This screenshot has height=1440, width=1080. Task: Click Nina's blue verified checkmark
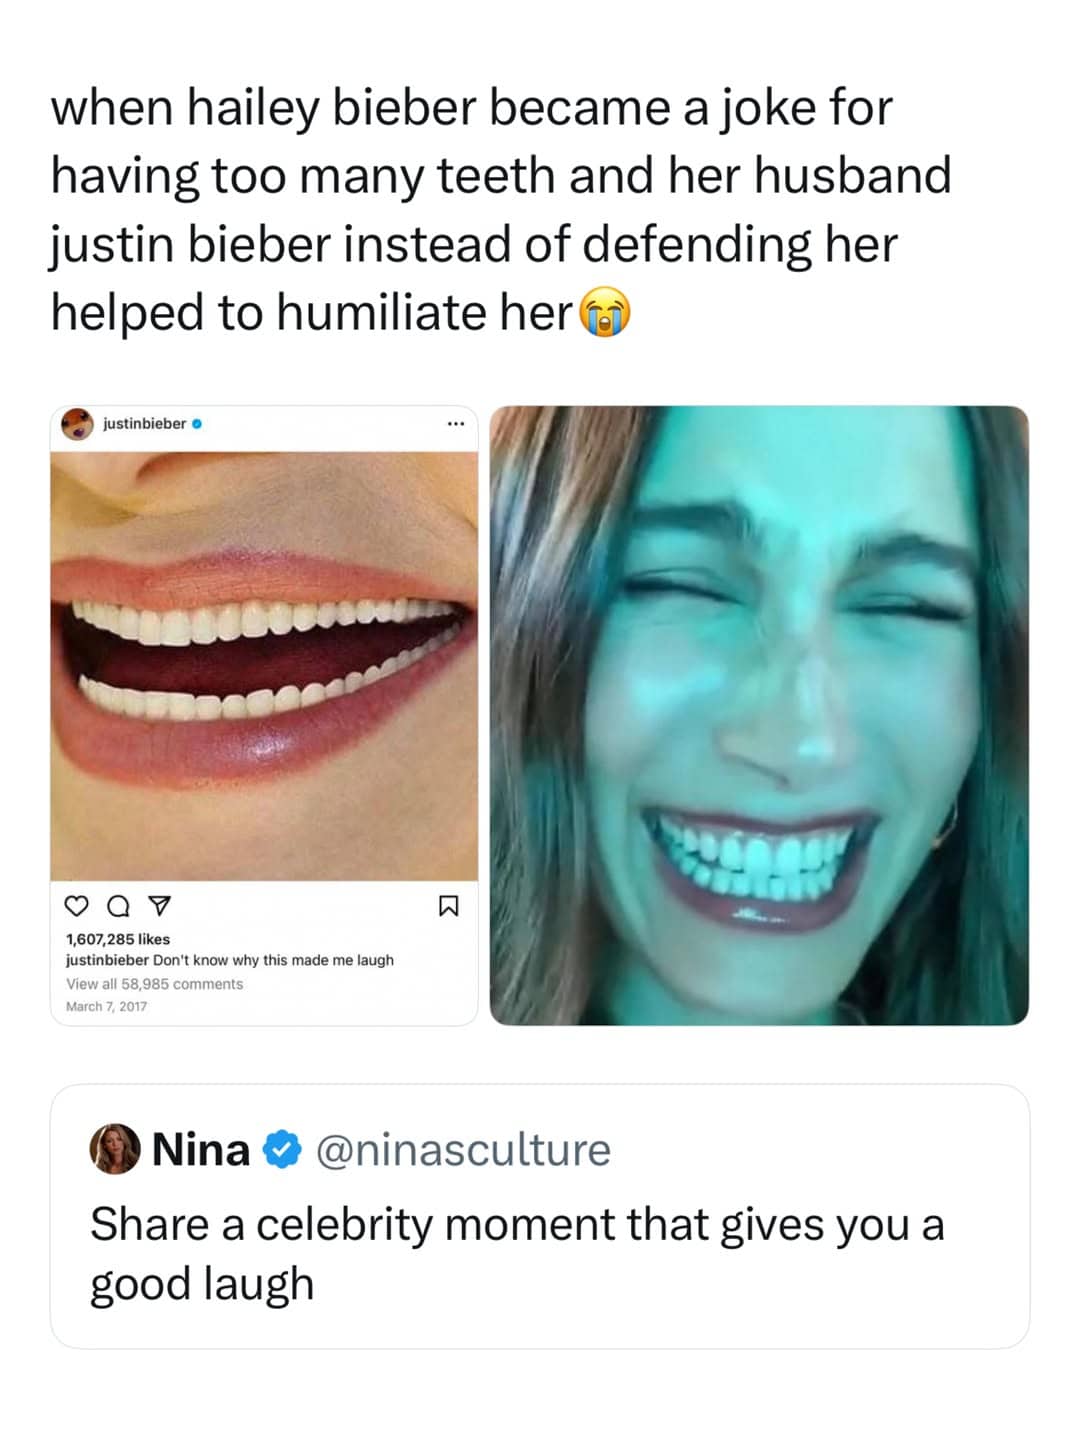pyautogui.click(x=282, y=1150)
